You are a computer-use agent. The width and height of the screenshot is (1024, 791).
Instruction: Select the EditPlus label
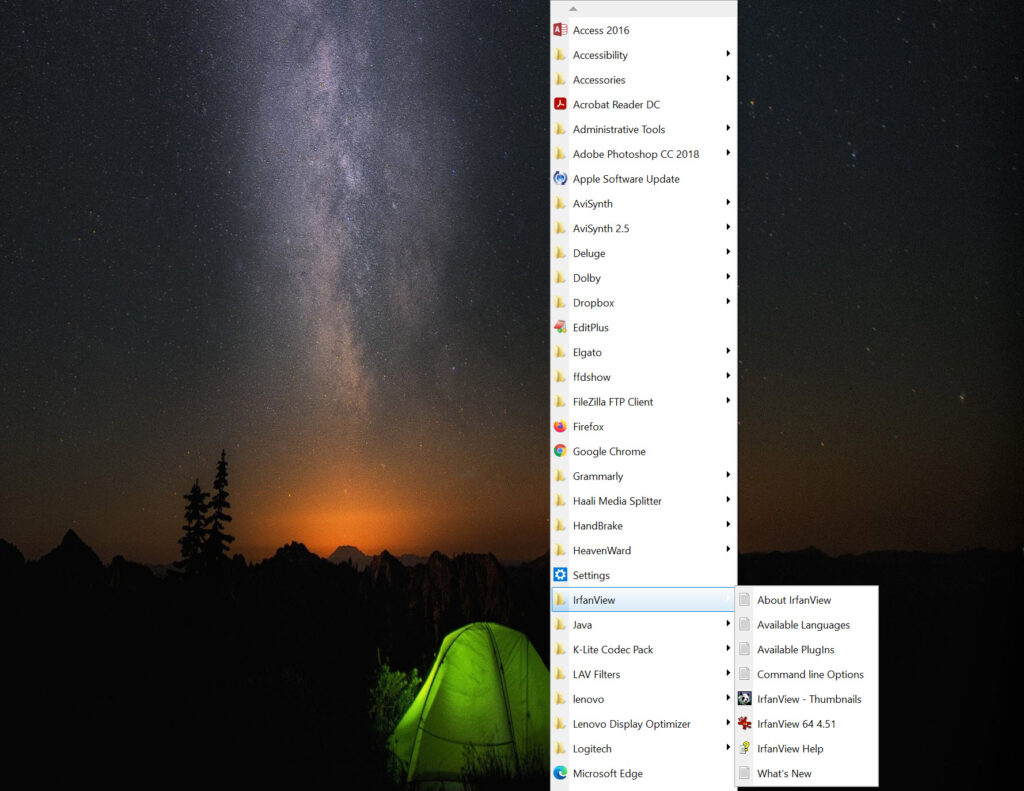(x=590, y=327)
